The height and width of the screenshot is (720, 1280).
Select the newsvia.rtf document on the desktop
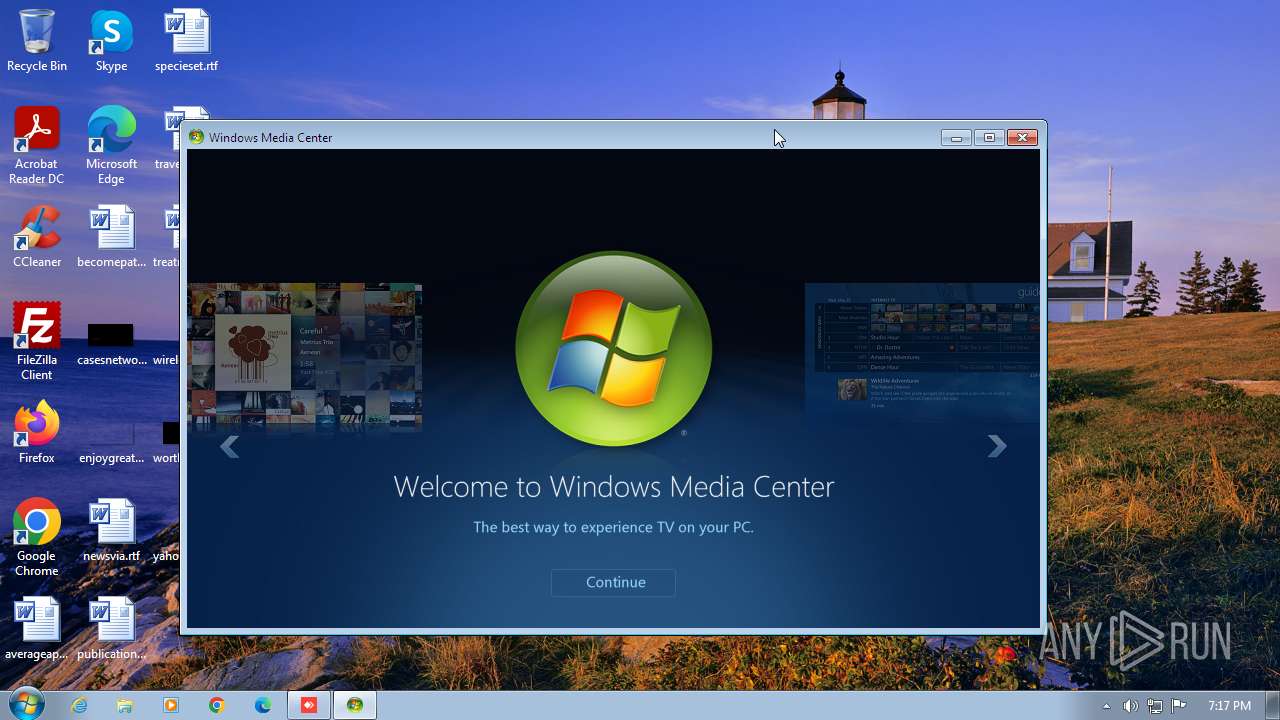tap(111, 531)
